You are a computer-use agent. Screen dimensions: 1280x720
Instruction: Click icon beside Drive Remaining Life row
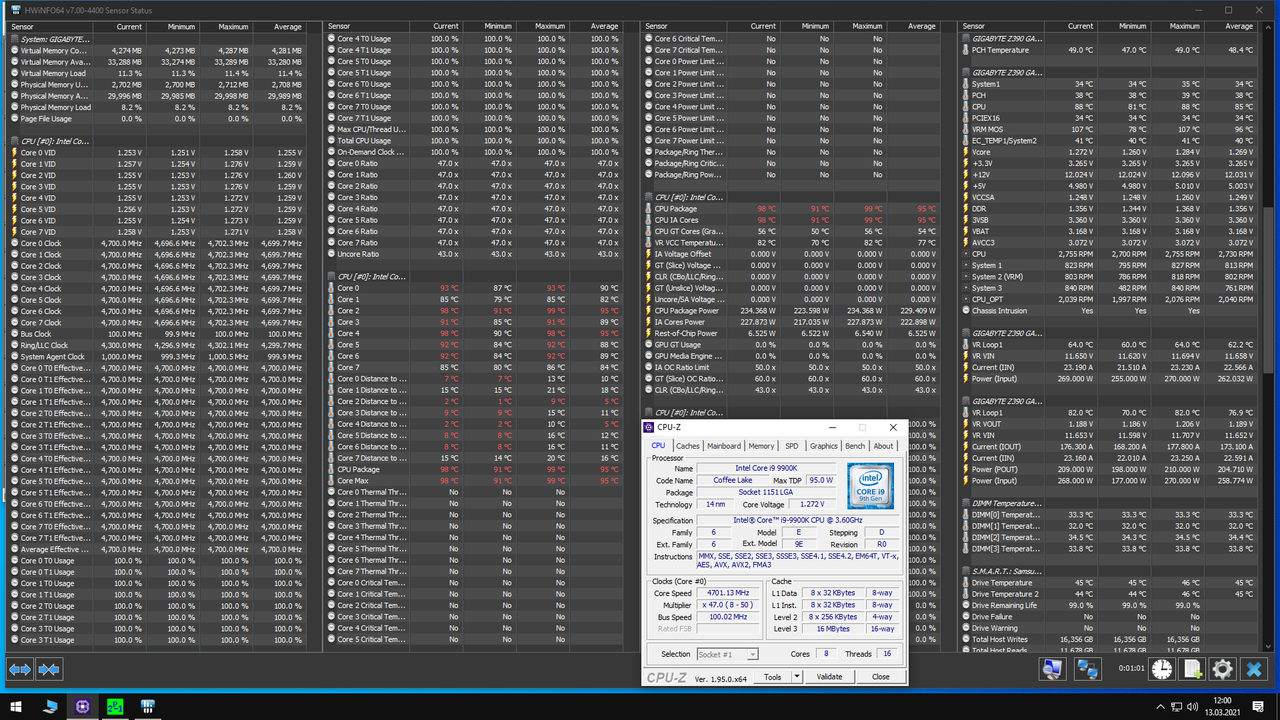[967, 605]
